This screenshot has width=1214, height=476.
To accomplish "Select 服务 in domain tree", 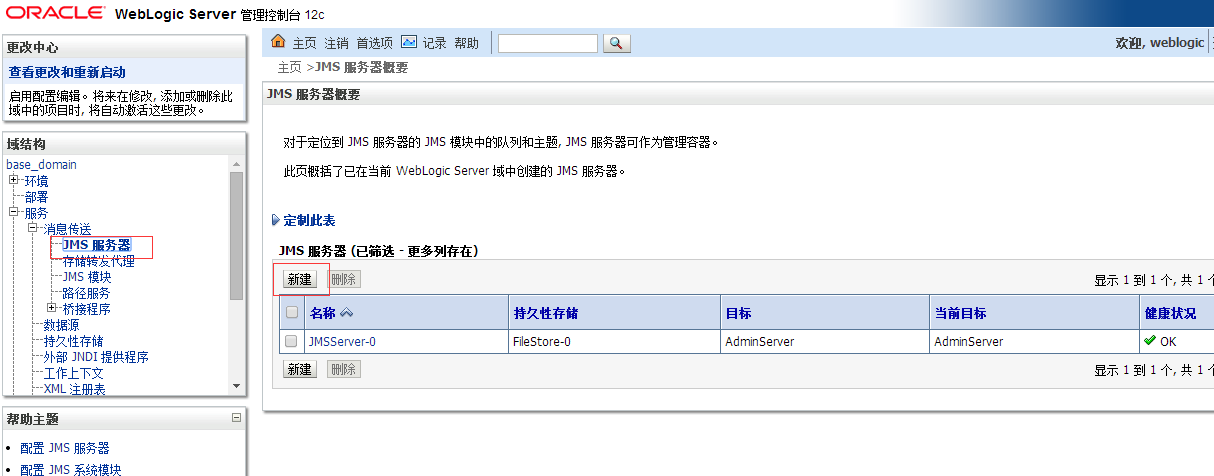I will point(36,213).
